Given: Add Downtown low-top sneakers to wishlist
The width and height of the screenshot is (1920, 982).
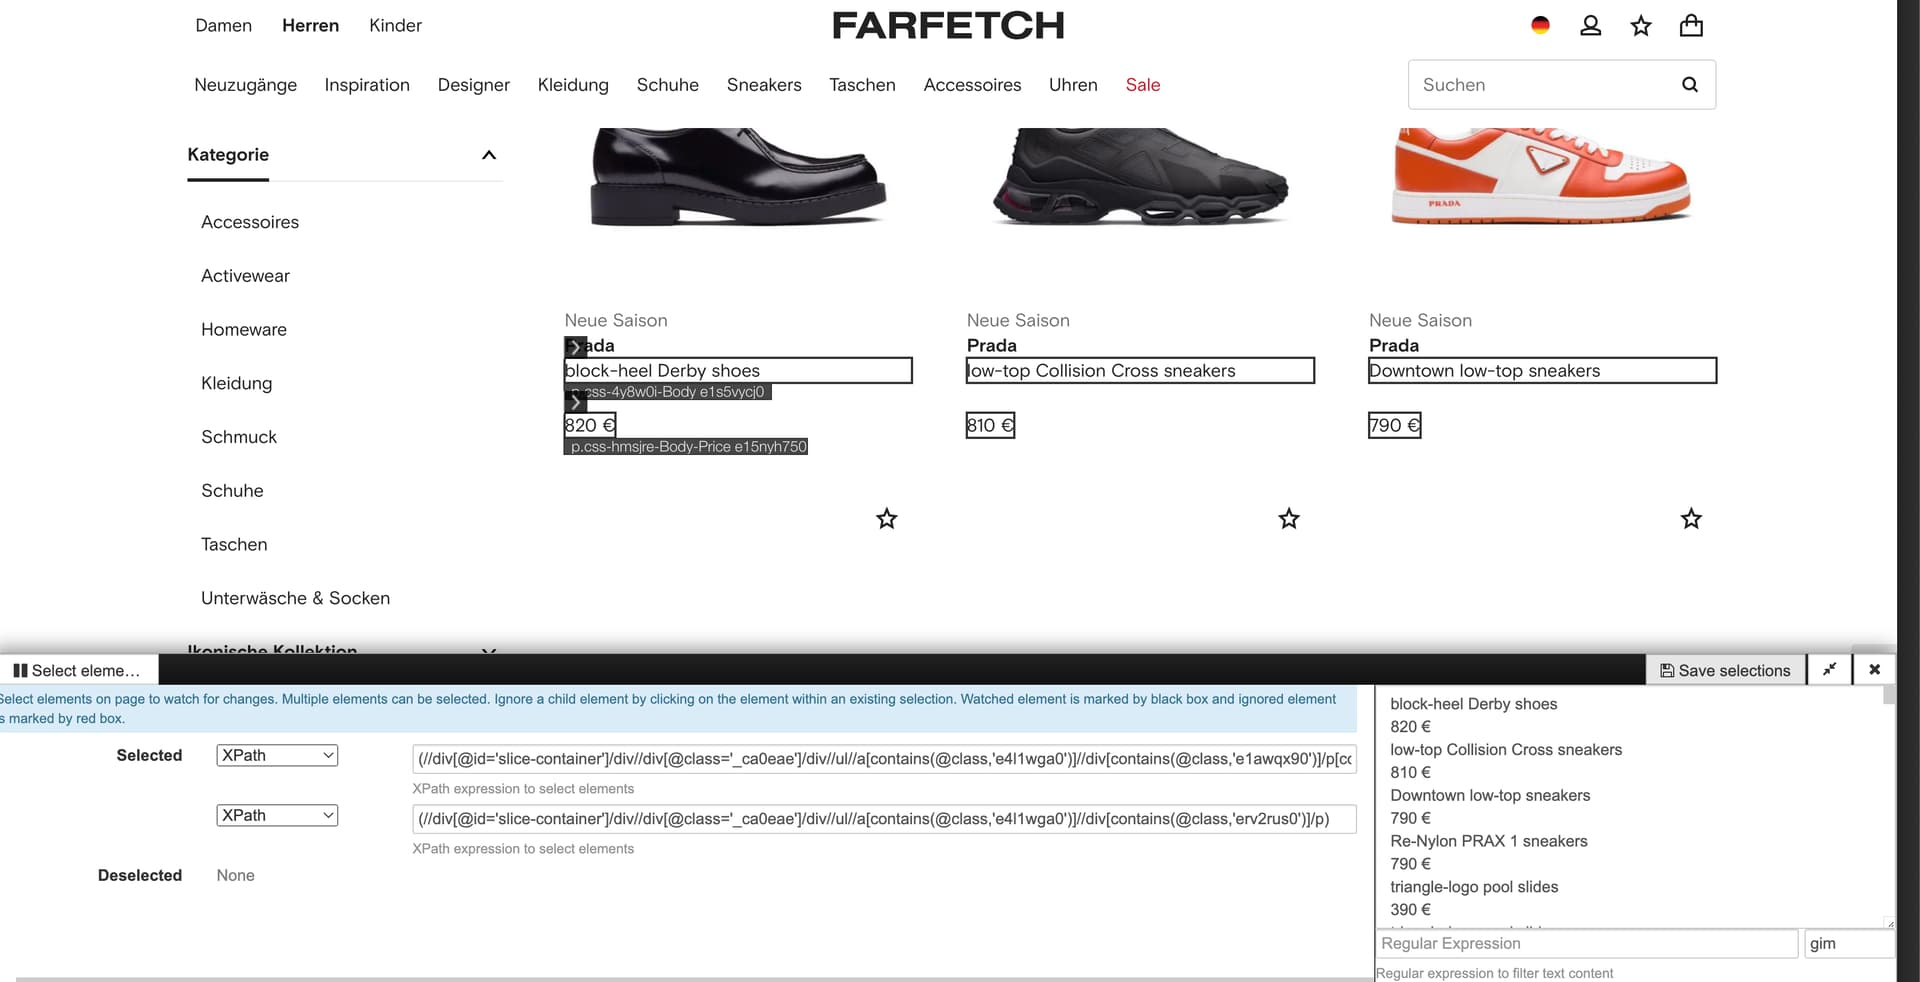Looking at the screenshot, I should pos(1691,518).
